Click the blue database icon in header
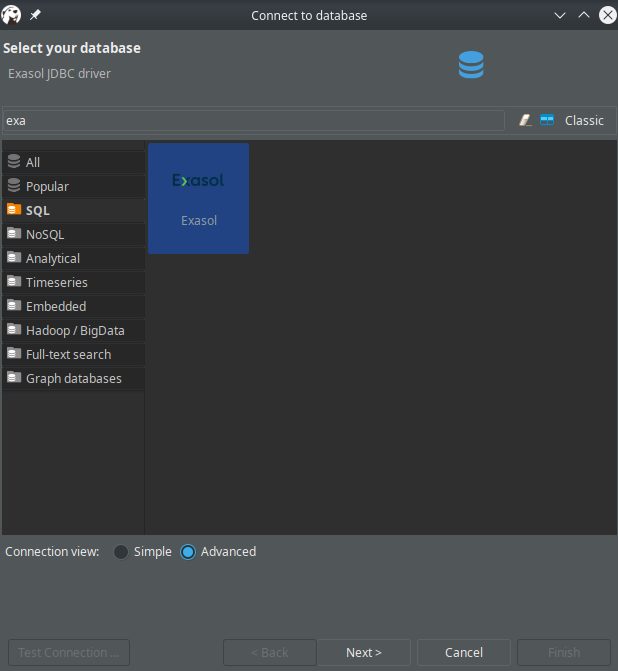618x671 pixels. tap(471, 65)
